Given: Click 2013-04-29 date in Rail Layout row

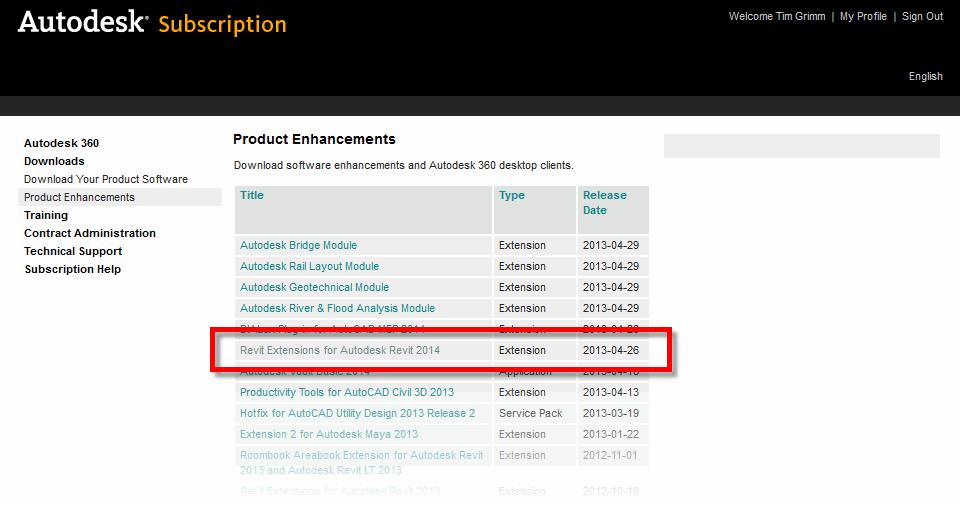Looking at the screenshot, I should 611,266.
